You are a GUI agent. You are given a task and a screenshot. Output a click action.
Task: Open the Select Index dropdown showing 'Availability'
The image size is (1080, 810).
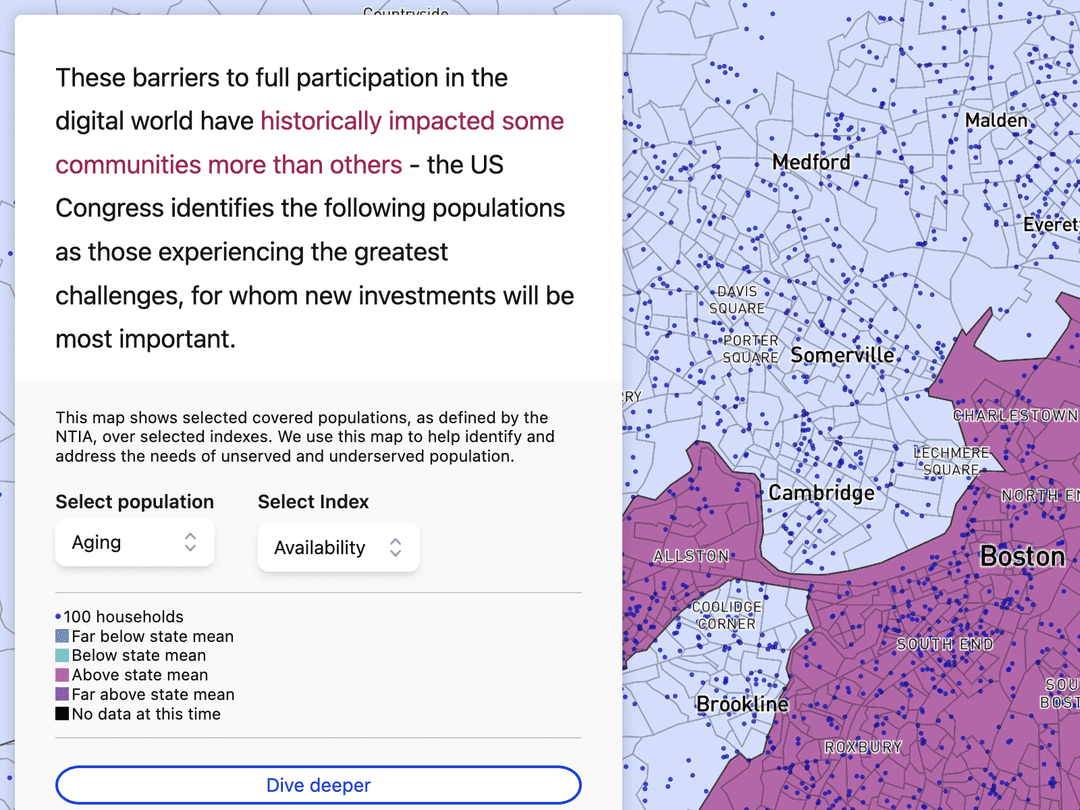click(338, 547)
